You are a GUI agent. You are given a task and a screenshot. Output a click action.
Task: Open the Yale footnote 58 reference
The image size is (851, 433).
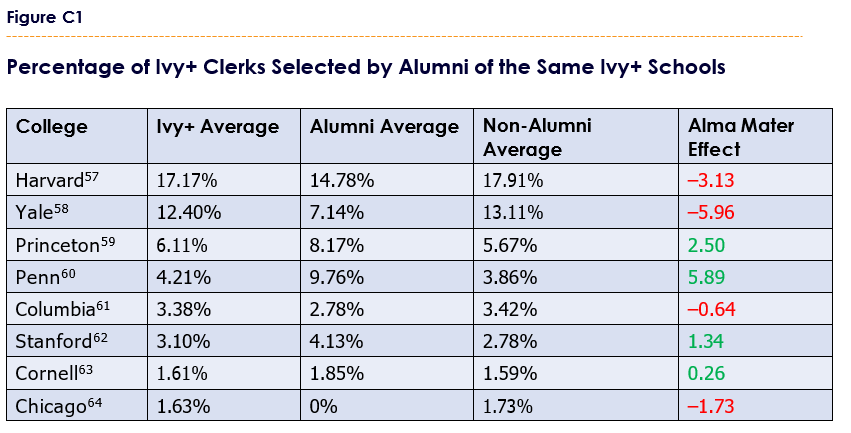point(61,208)
